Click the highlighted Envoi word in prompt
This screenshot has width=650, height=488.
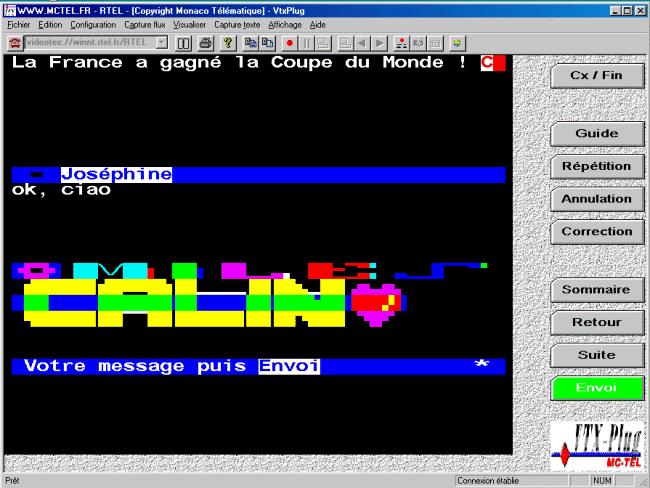point(289,366)
